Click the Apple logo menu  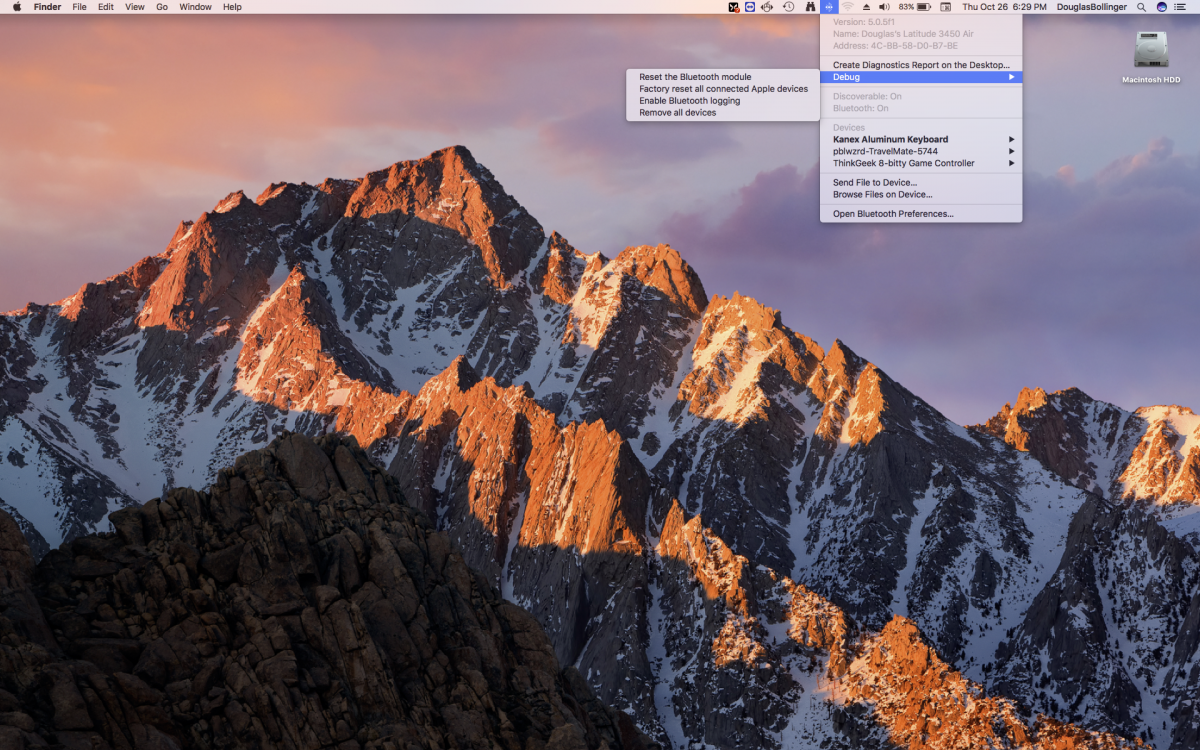(x=16, y=7)
